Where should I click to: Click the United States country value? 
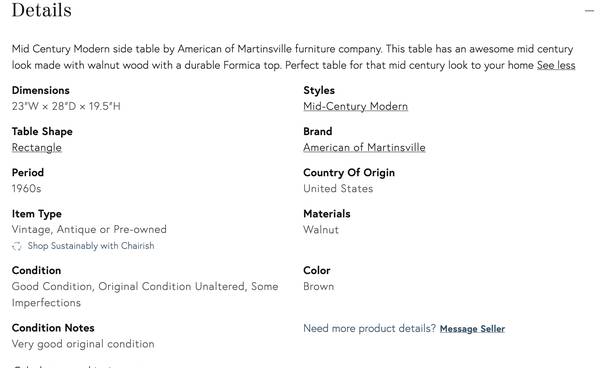tap(338, 189)
